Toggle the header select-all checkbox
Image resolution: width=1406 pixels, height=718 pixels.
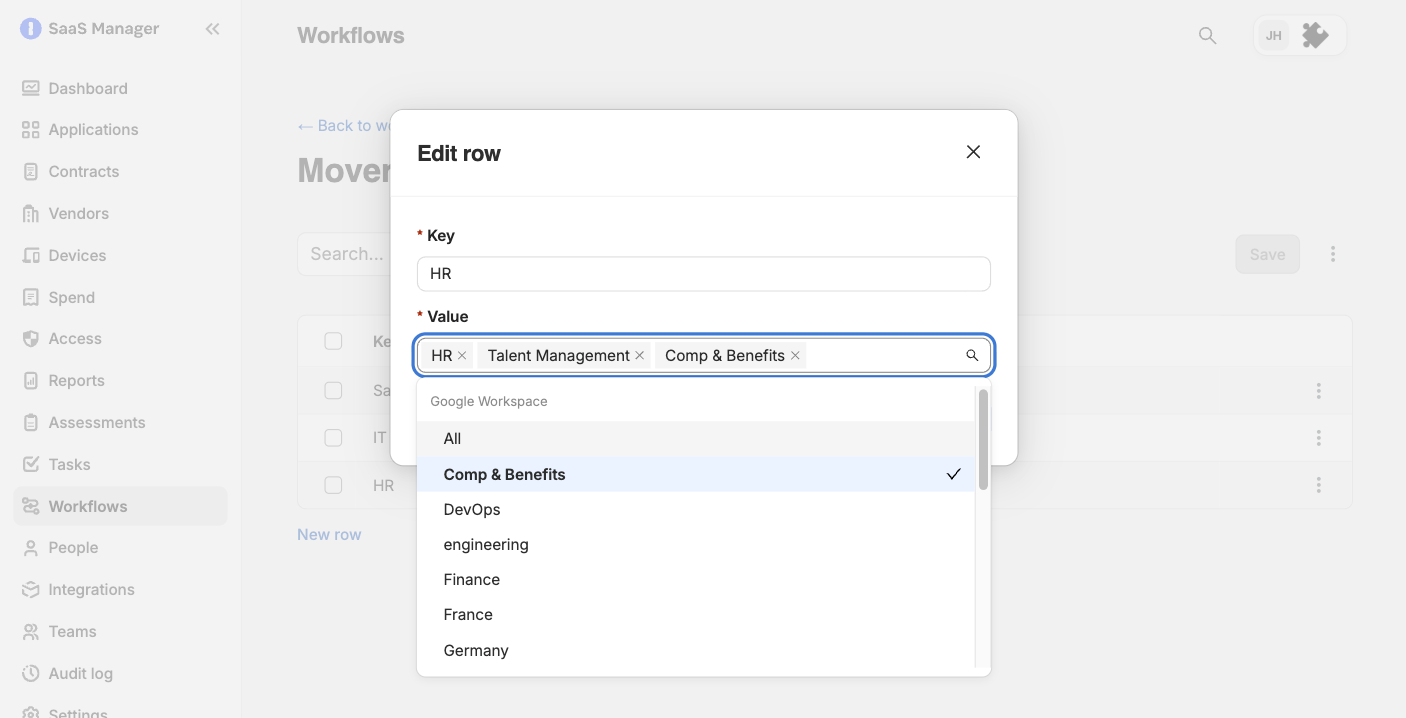[x=333, y=341]
